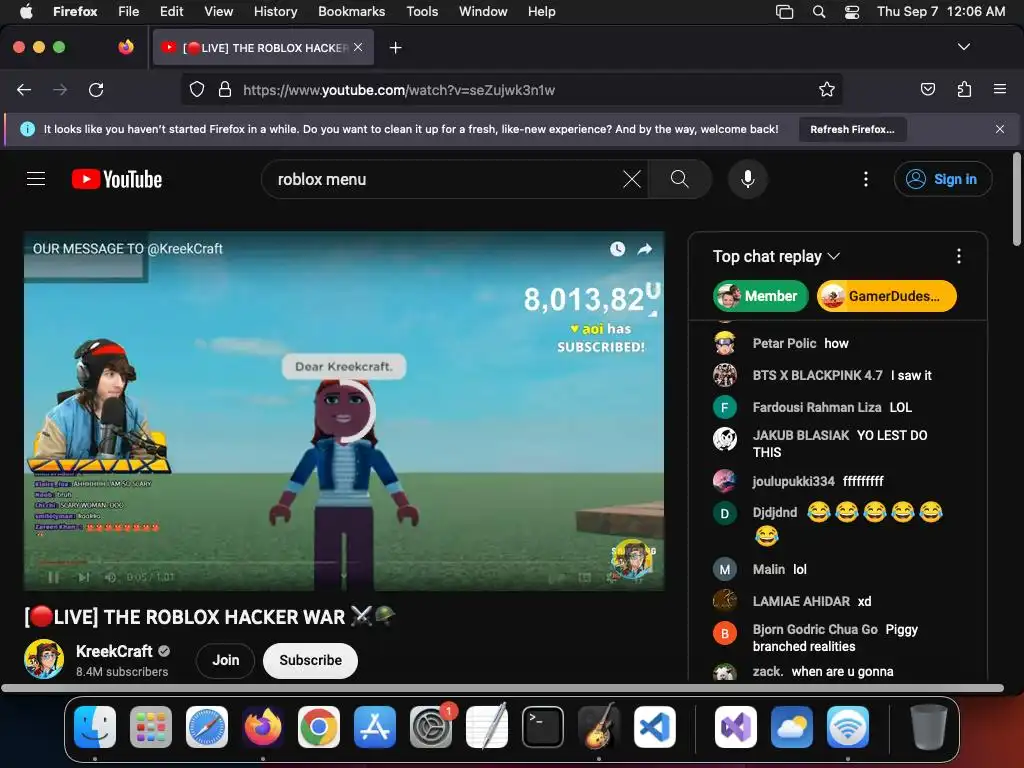Open the Bookmarks menu

(351, 11)
